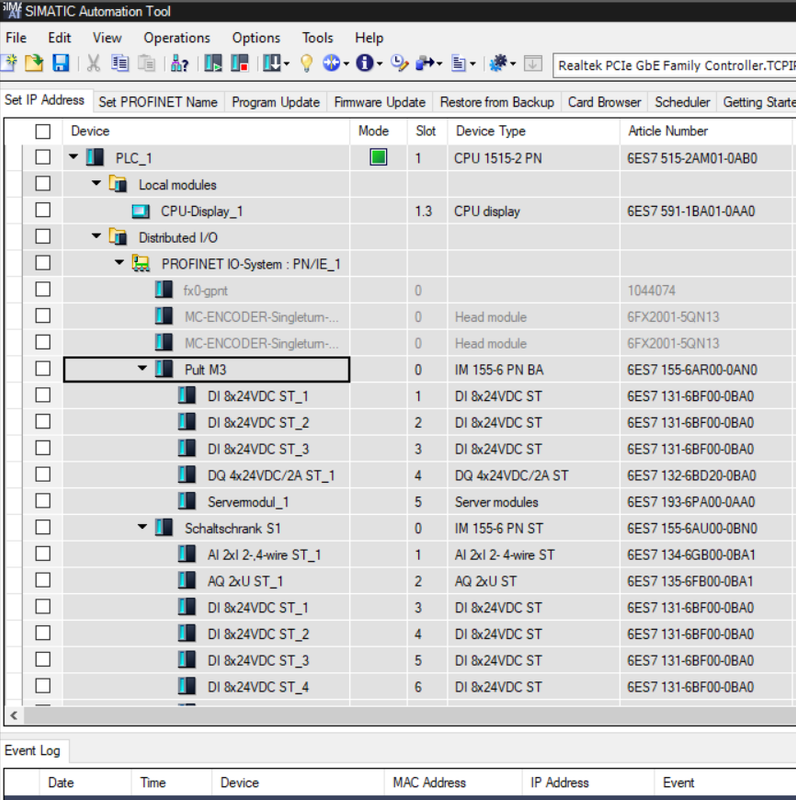This screenshot has width=796, height=800.
Task: Click the document service data icon
Action: [459, 63]
